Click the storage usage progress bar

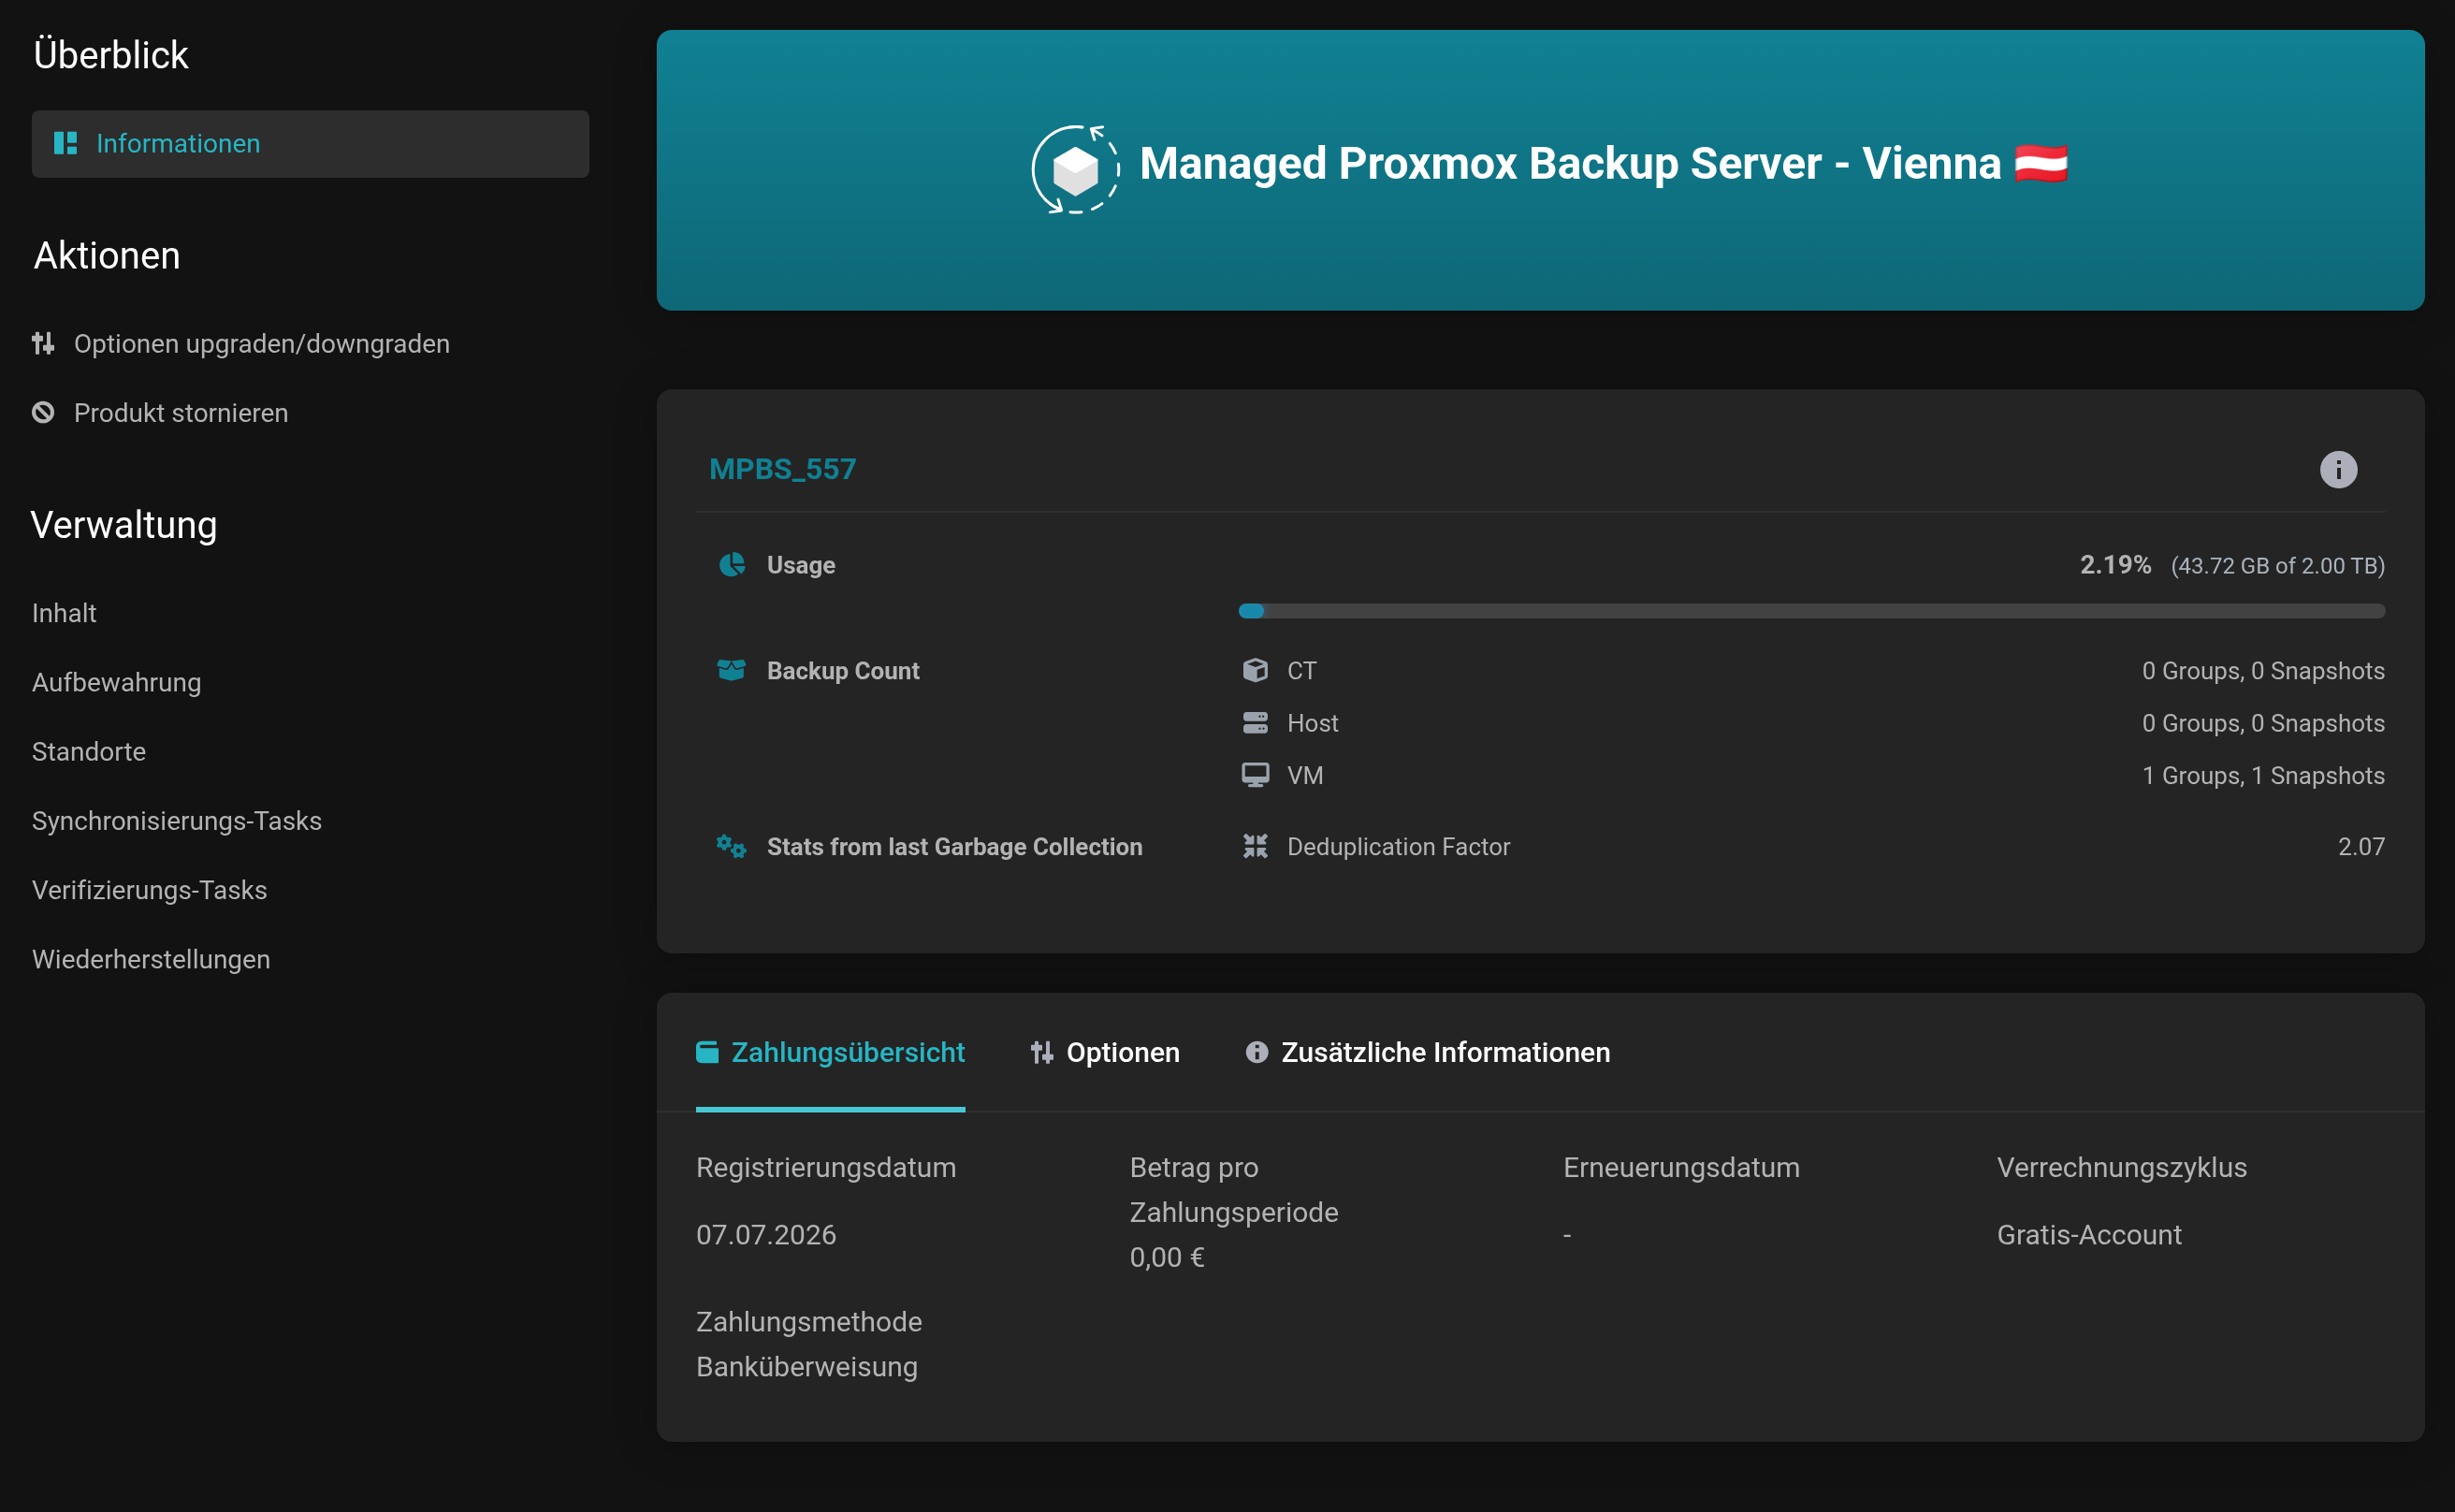click(1811, 611)
